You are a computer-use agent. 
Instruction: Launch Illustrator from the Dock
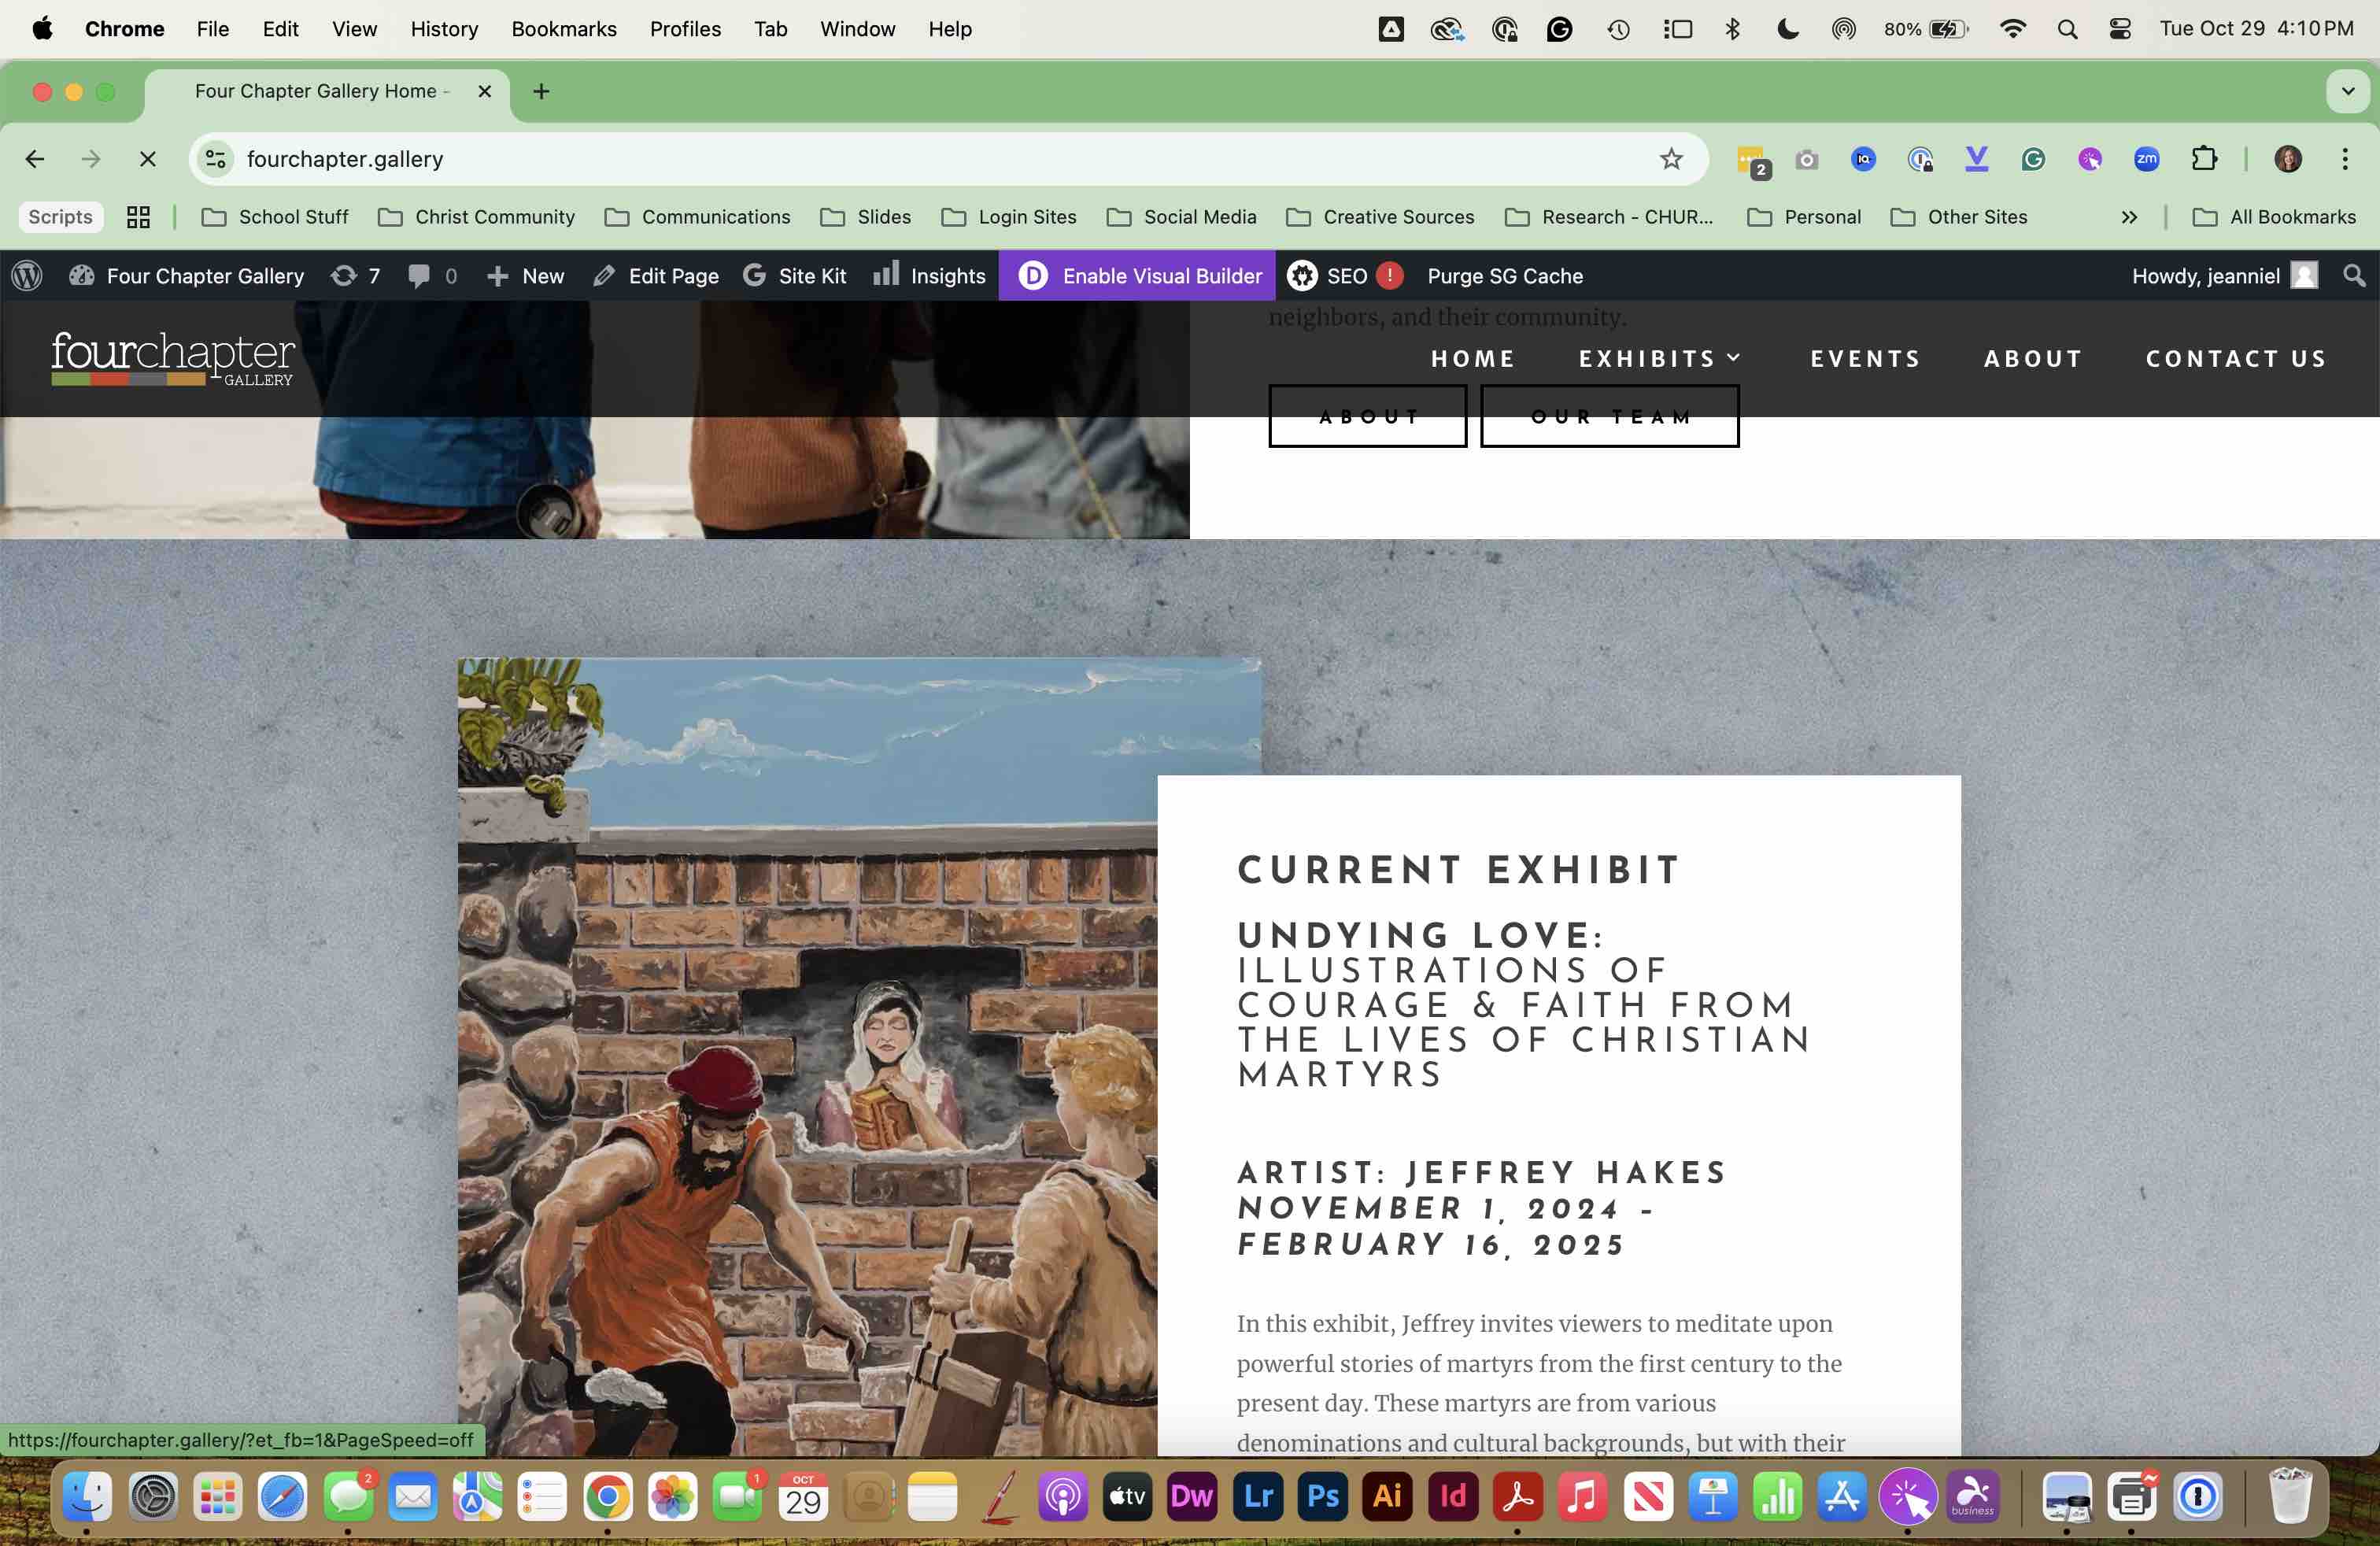(x=1387, y=1496)
